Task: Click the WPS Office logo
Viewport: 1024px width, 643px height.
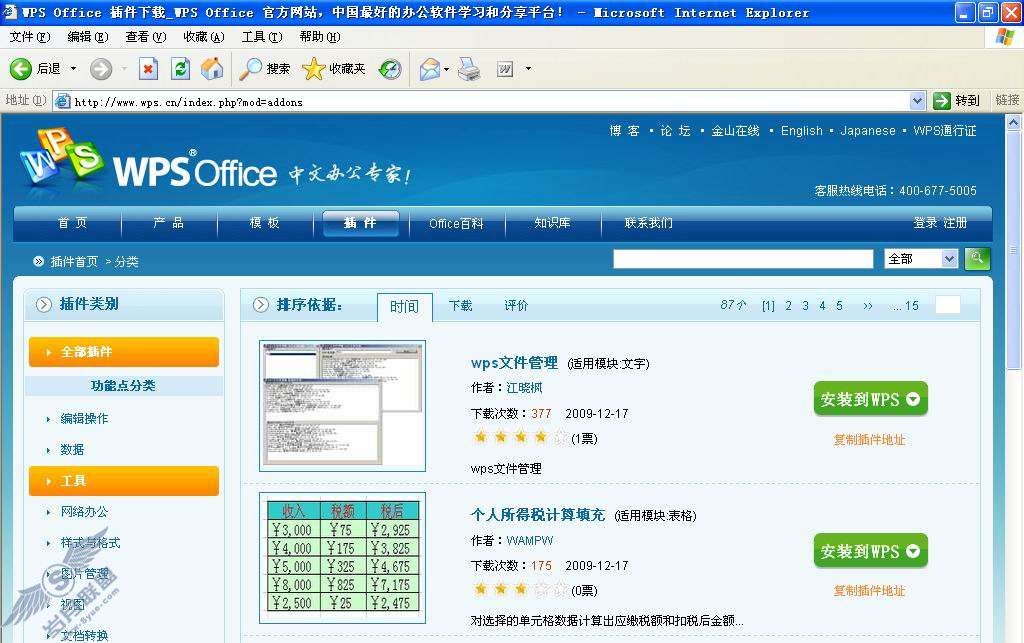Action: (149, 160)
